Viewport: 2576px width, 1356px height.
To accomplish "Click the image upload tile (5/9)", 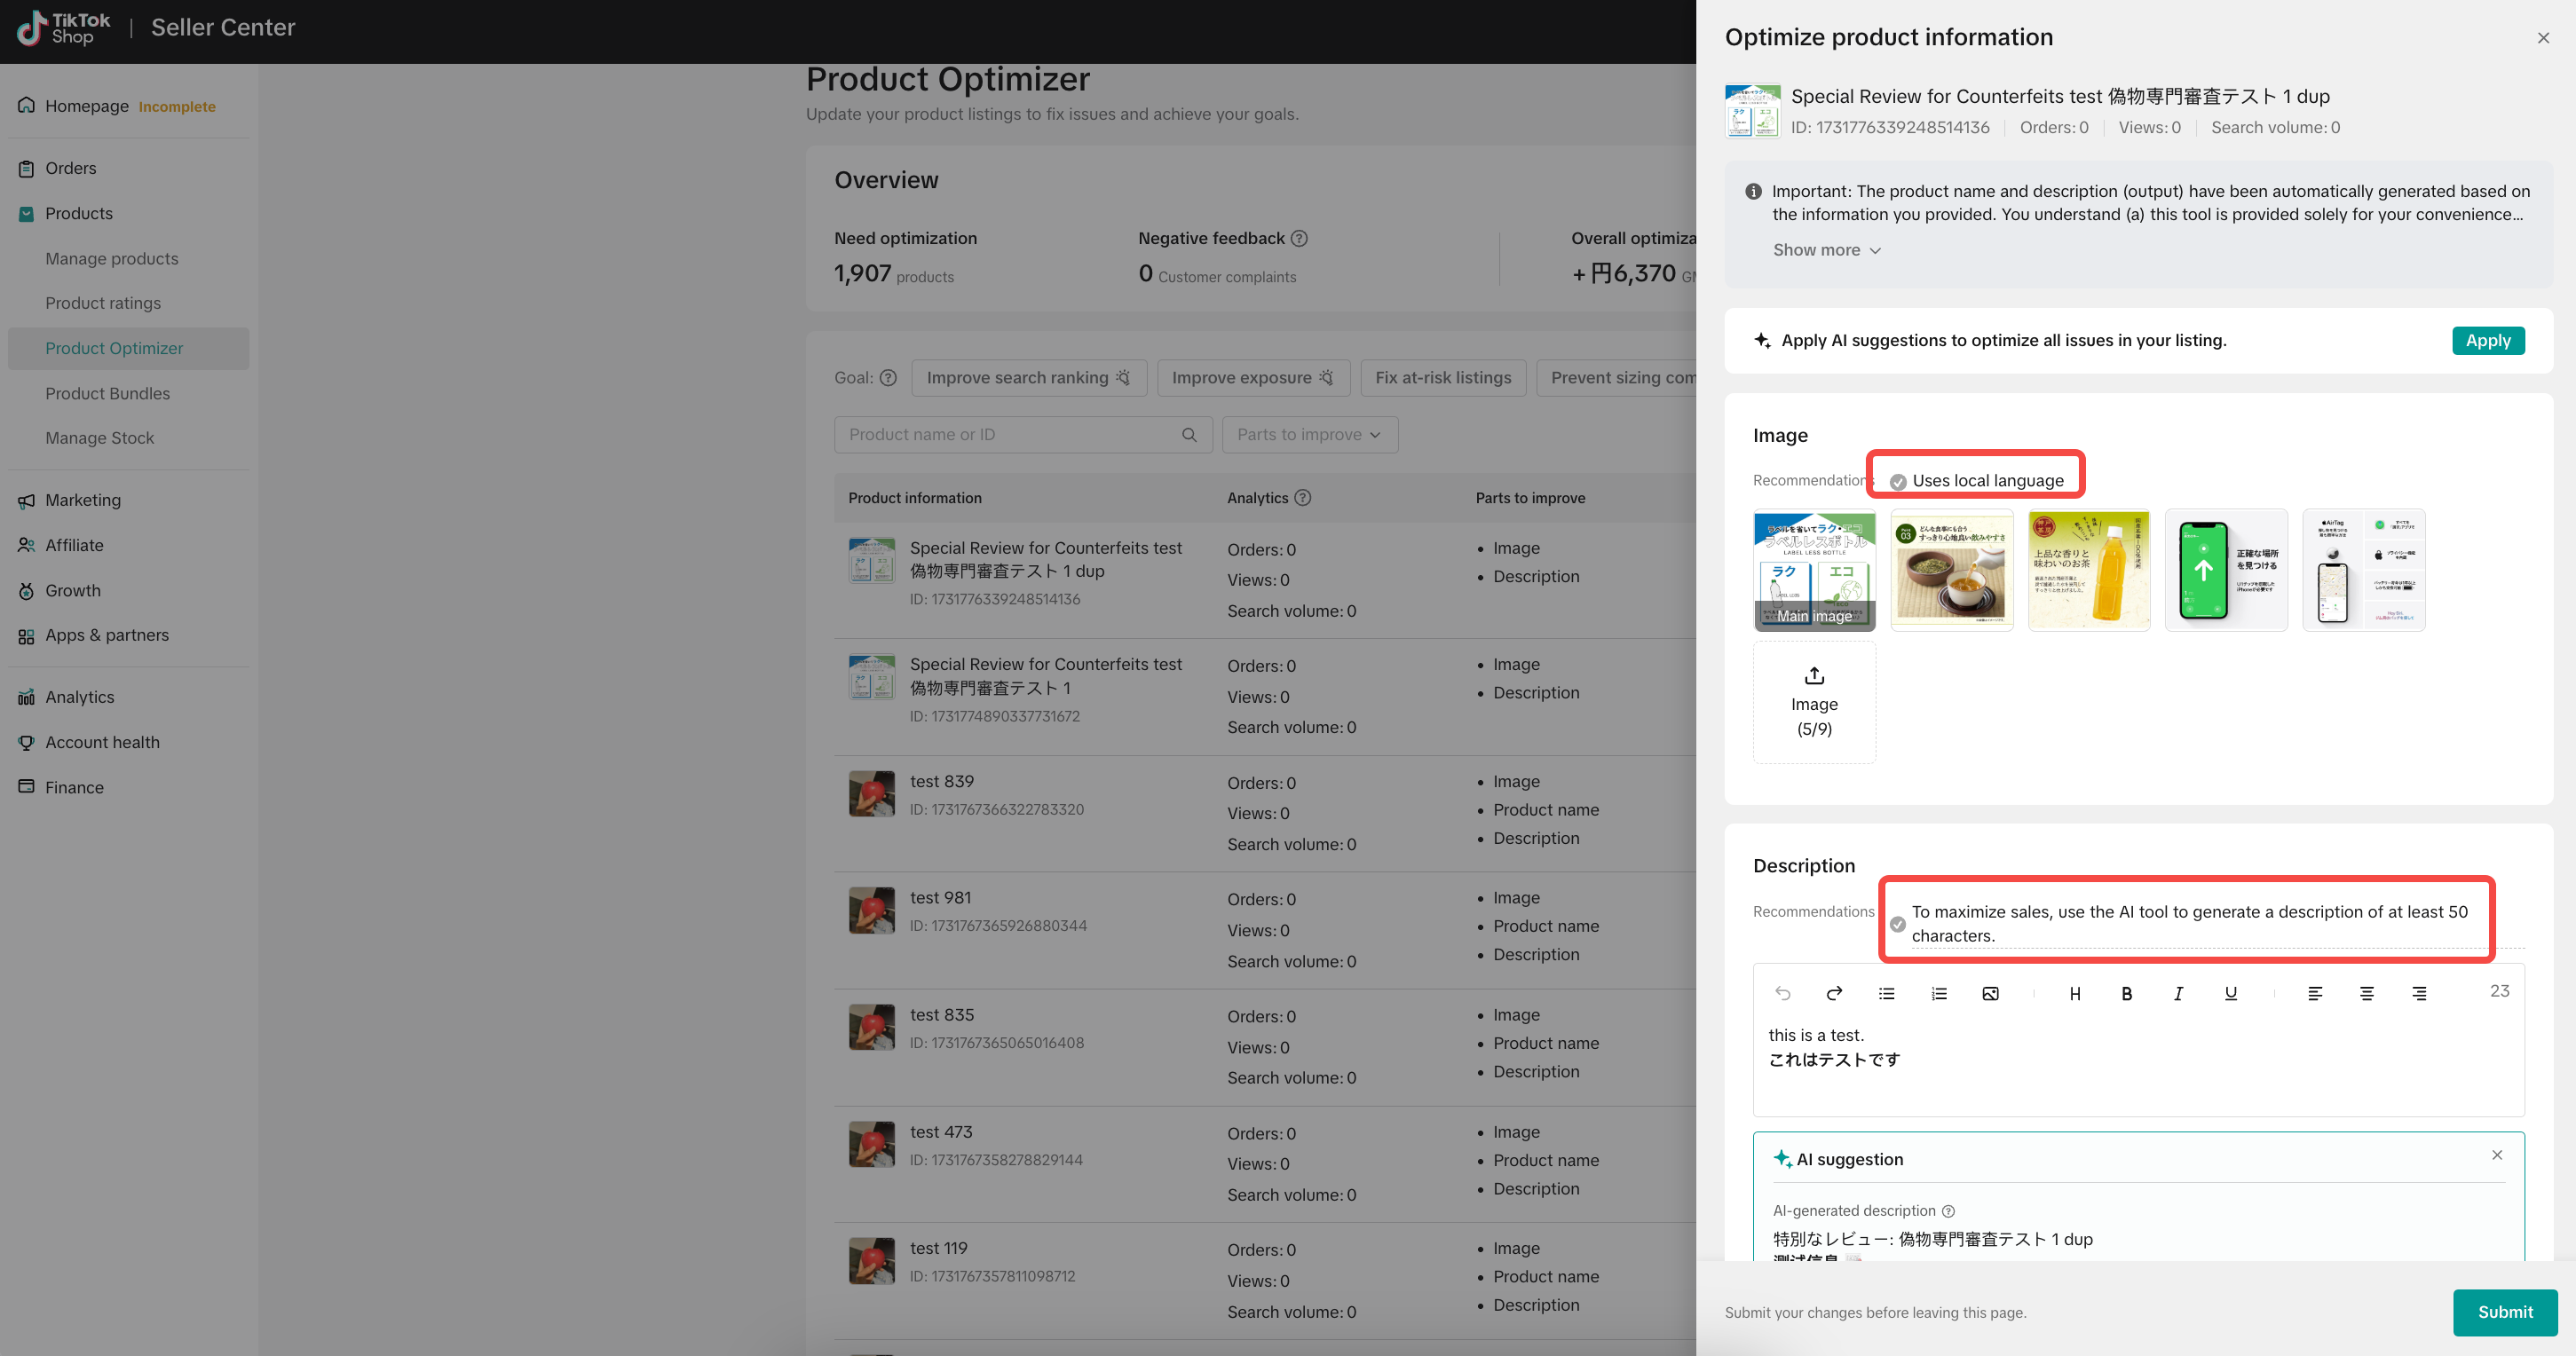I will click(1814, 702).
